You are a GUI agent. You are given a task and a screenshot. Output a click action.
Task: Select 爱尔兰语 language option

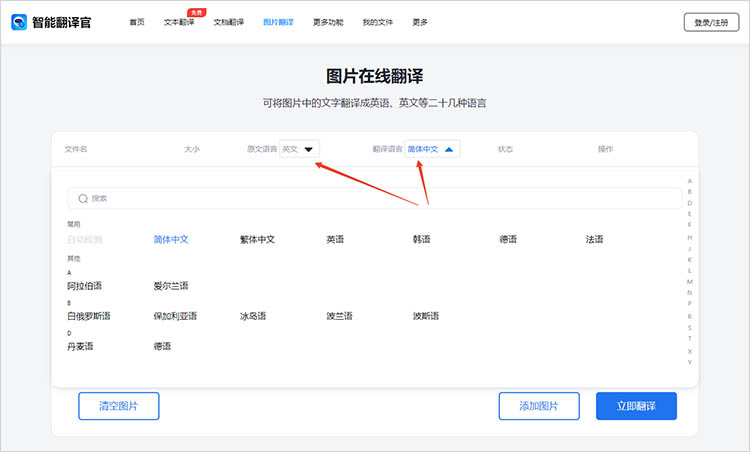click(171, 286)
